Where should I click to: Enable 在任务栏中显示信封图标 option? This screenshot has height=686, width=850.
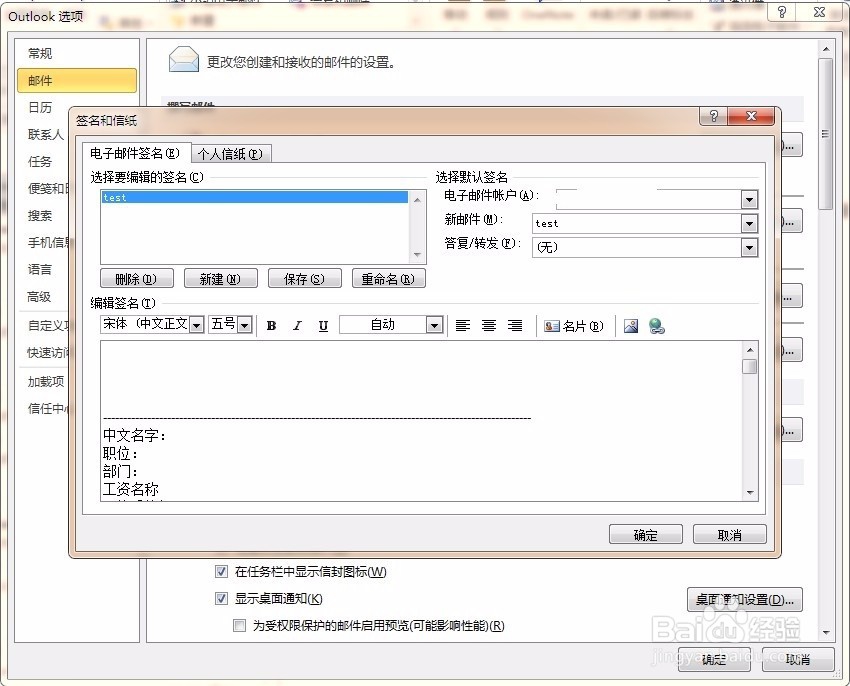pyautogui.click(x=222, y=571)
